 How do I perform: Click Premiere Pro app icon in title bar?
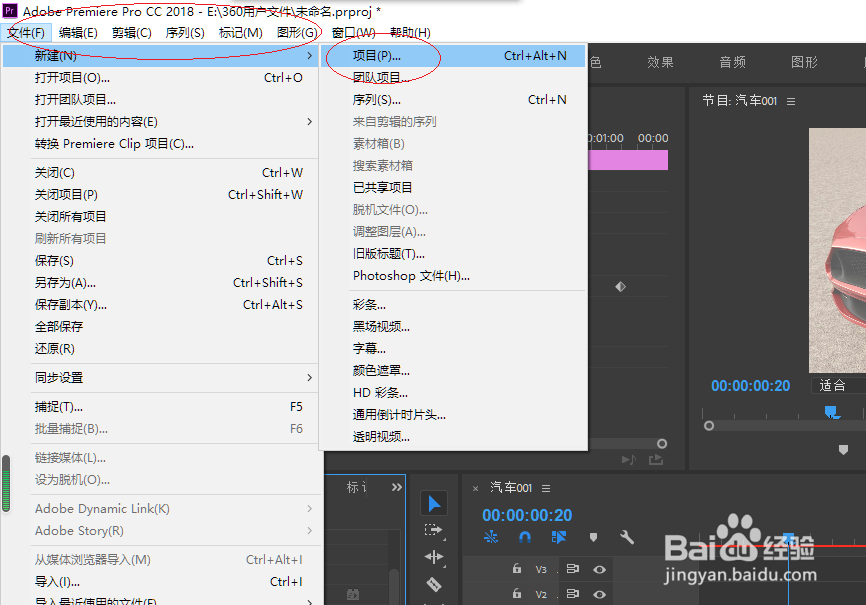pyautogui.click(x=10, y=10)
